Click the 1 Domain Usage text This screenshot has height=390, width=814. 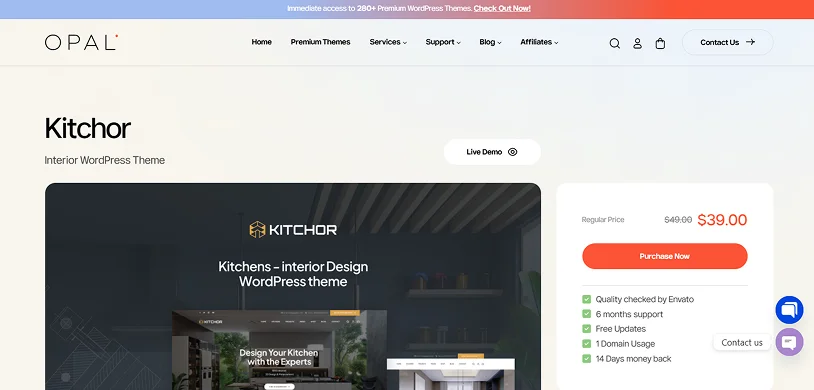tap(625, 344)
